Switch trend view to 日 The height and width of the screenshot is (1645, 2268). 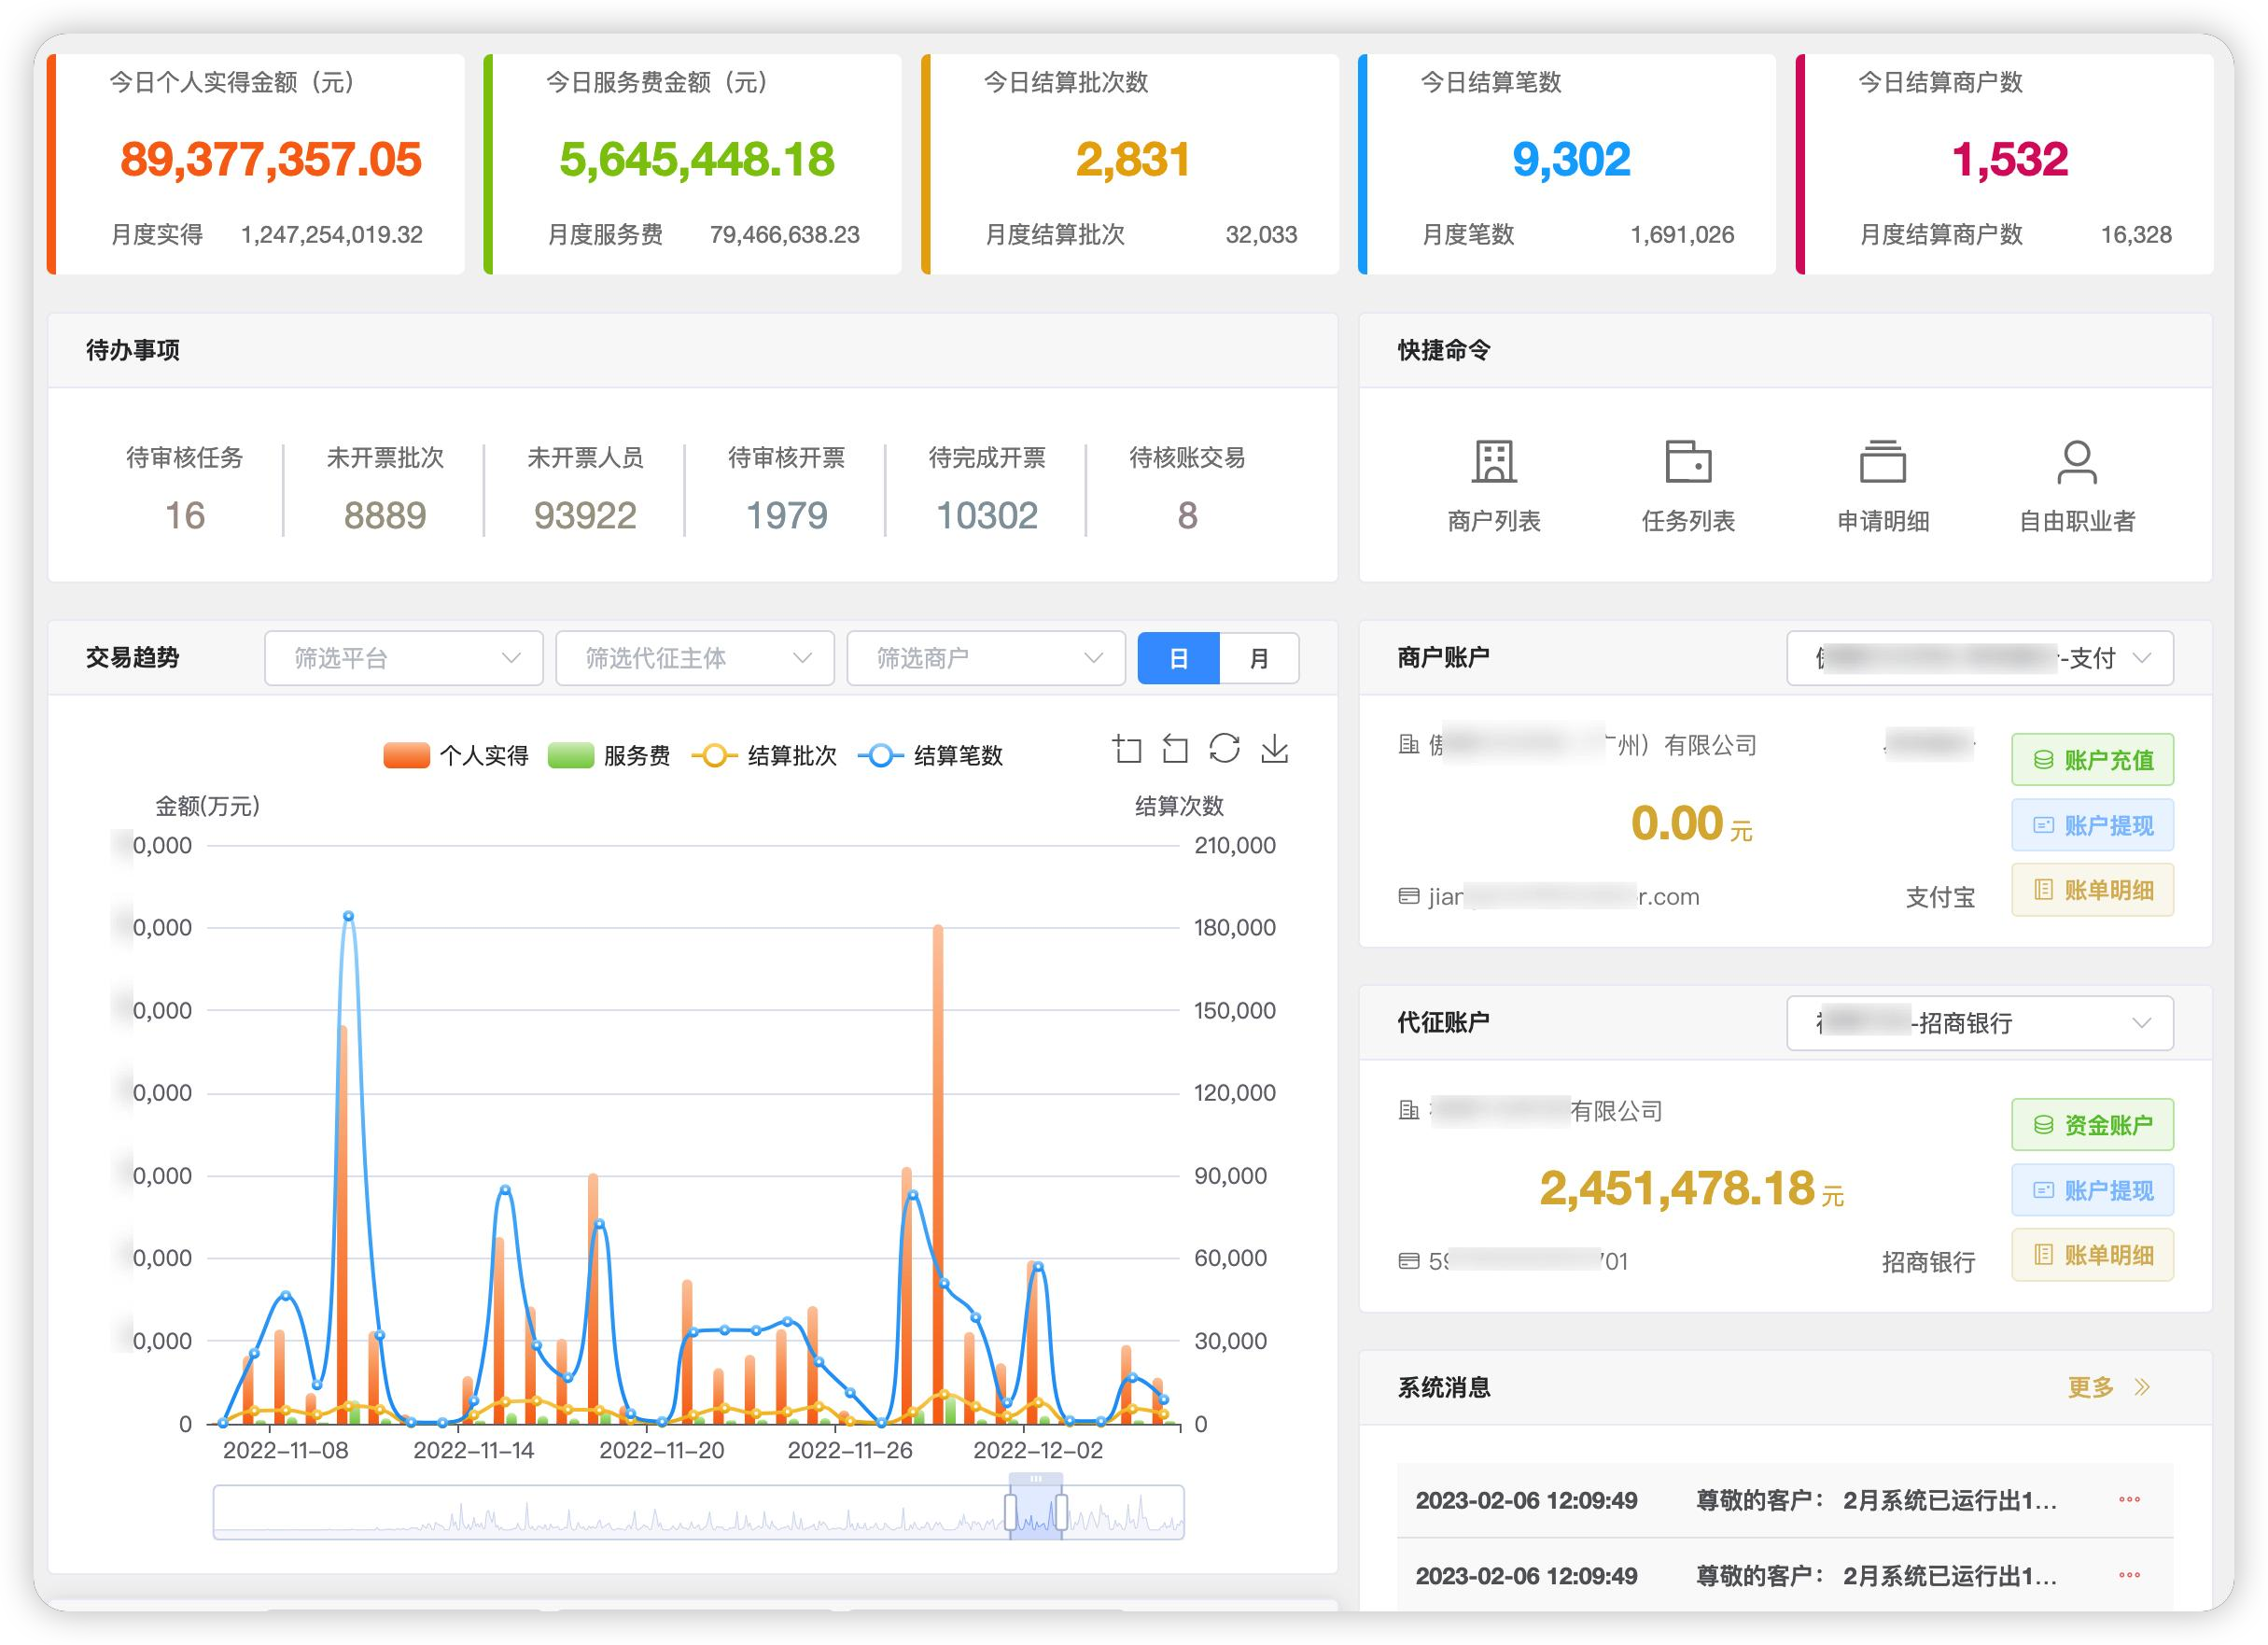pyautogui.click(x=1178, y=658)
